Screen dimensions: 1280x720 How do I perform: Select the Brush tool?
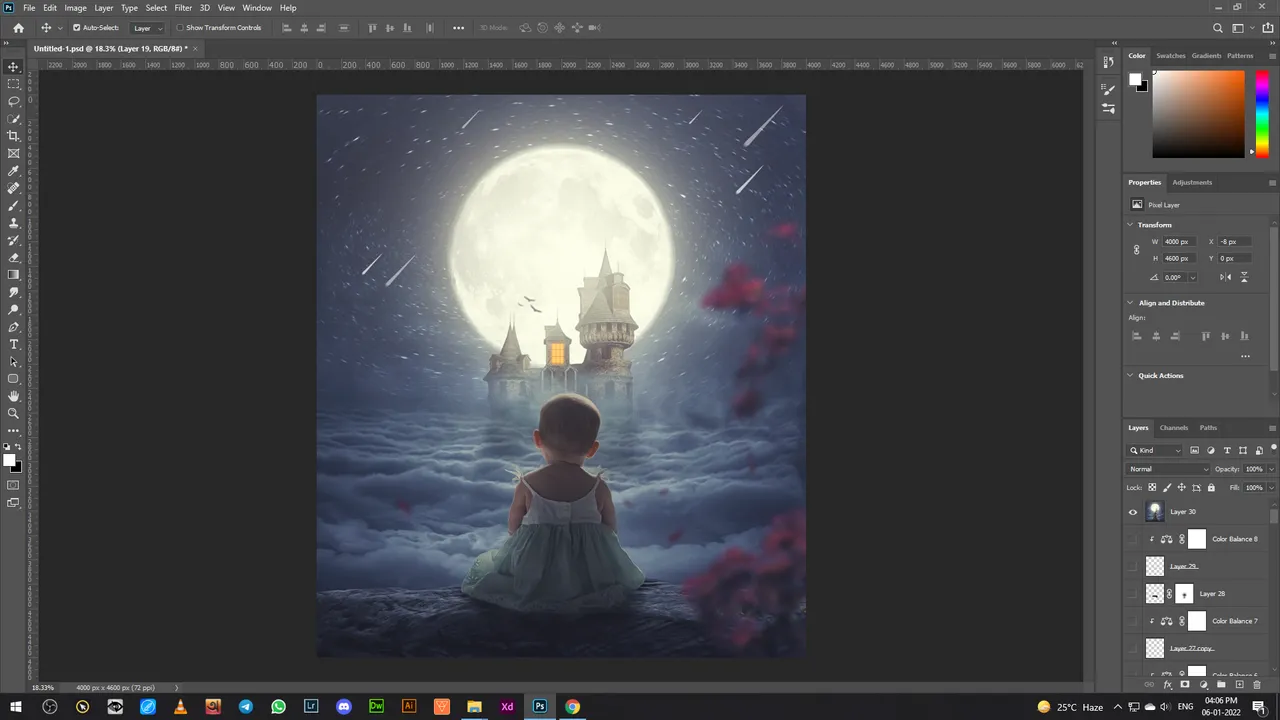coord(13,205)
